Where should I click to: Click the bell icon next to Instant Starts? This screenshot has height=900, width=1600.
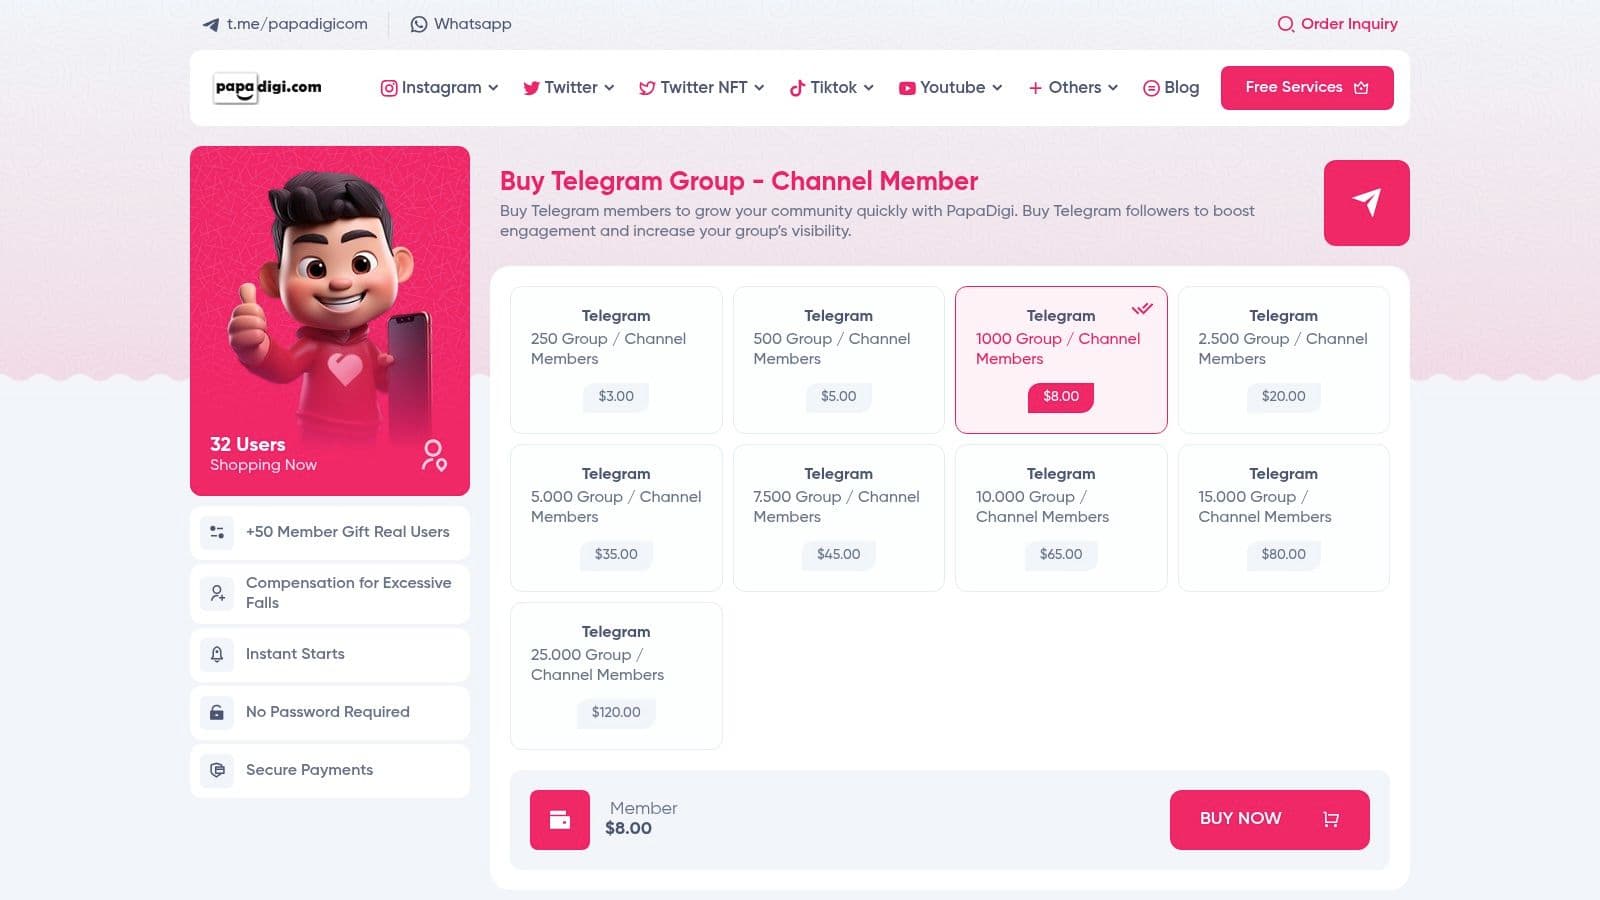coord(217,654)
